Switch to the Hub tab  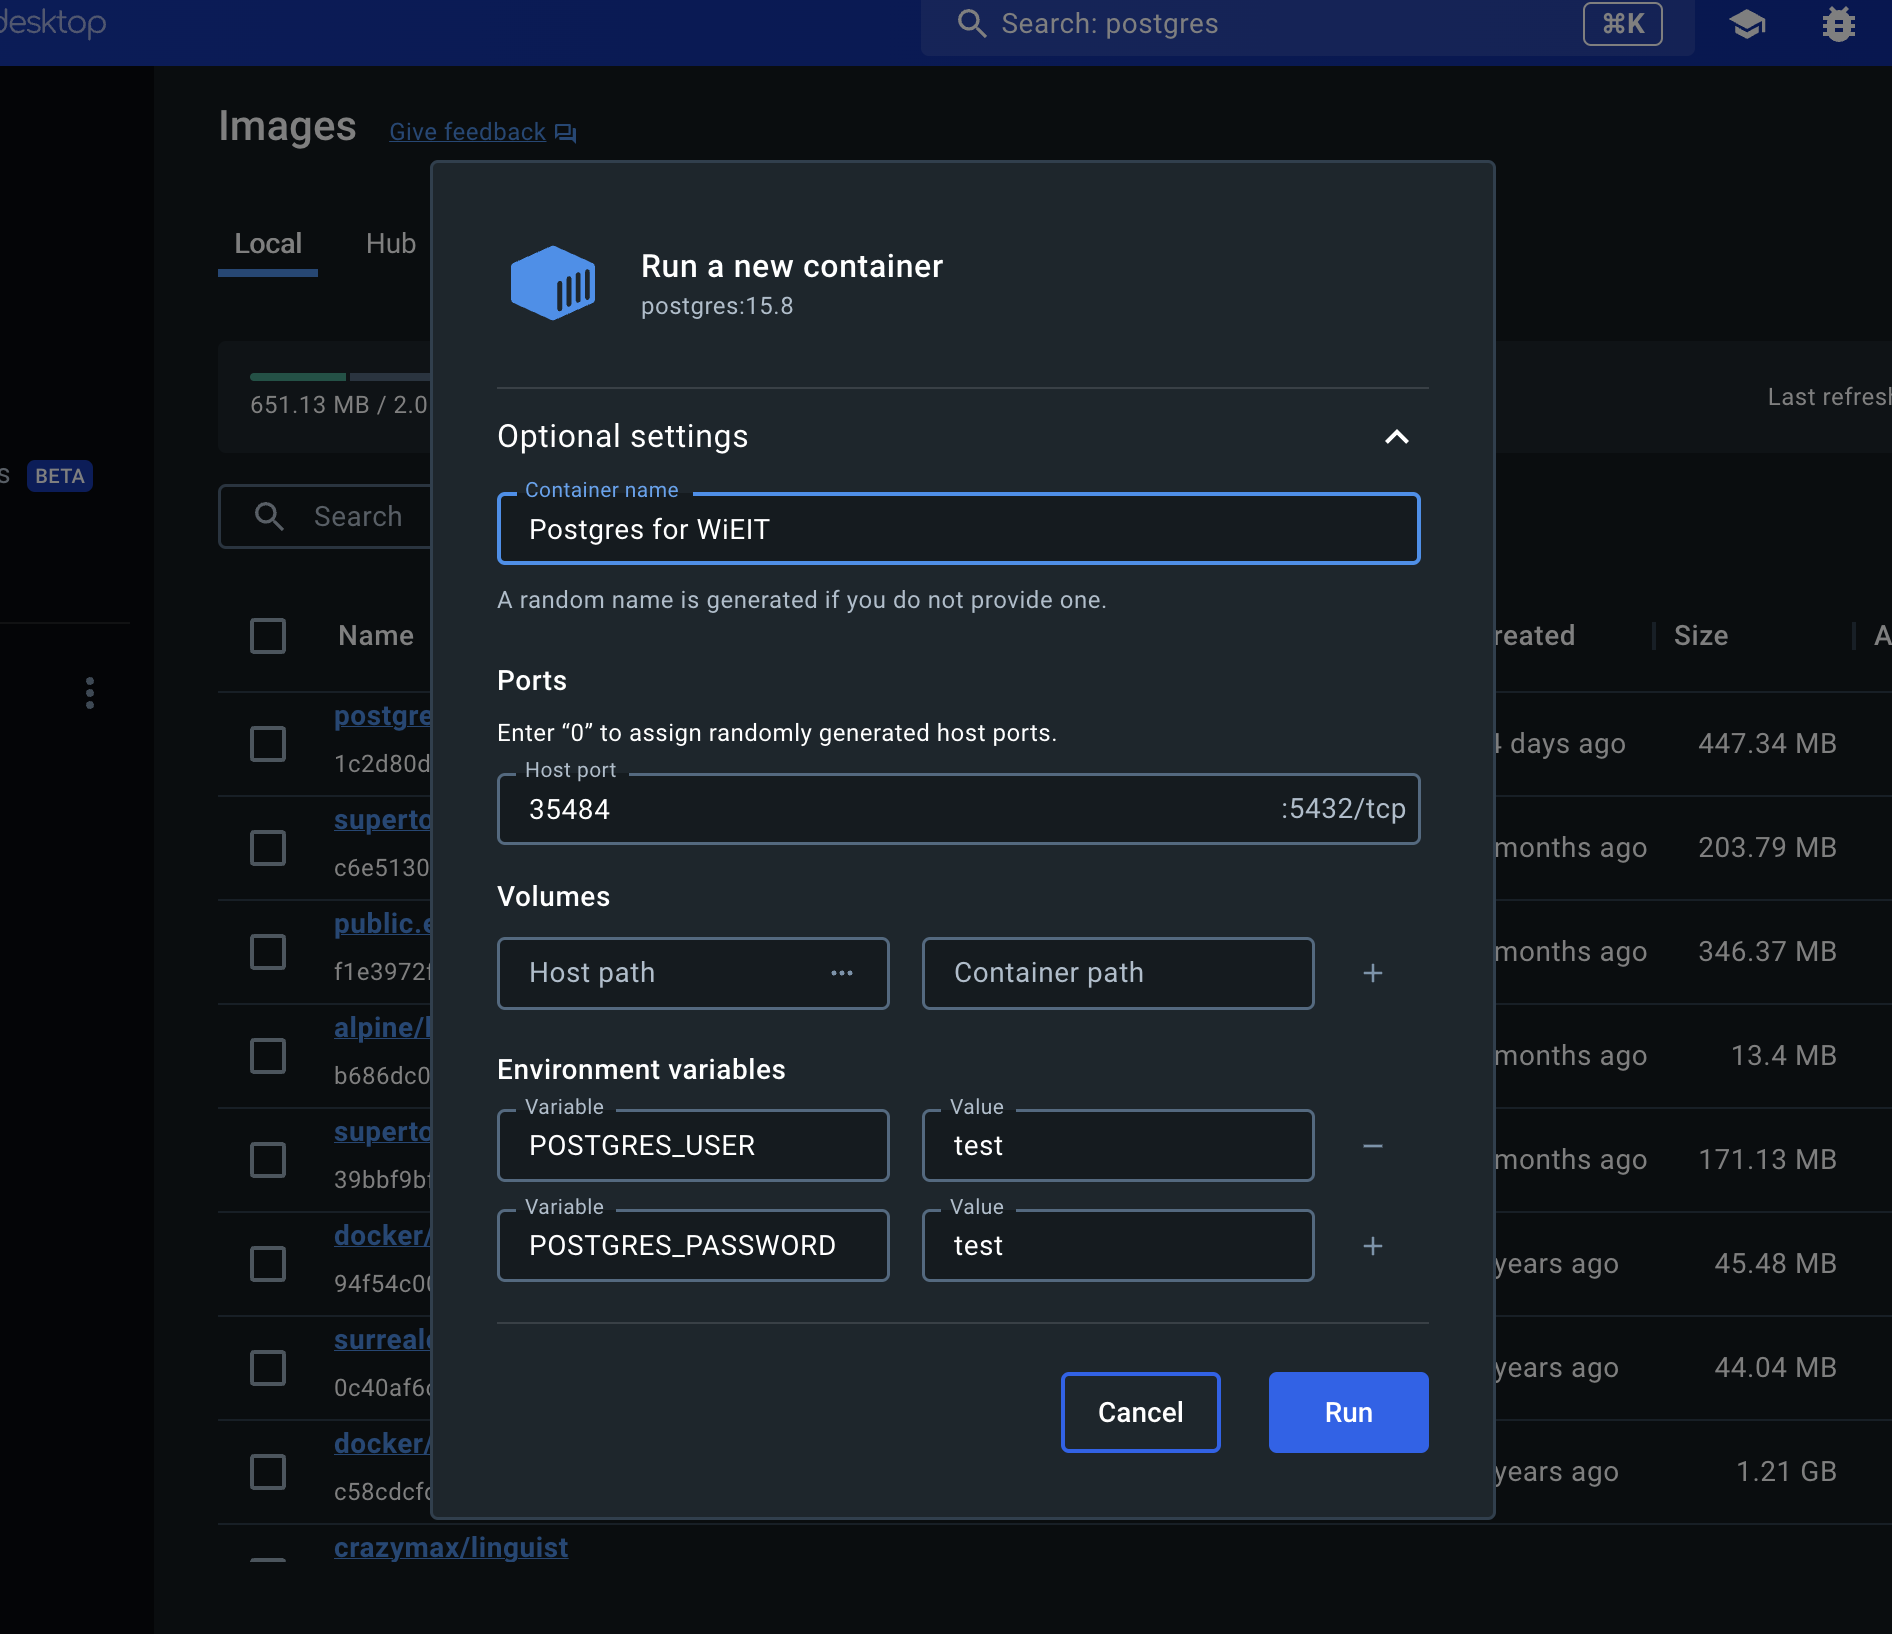pyautogui.click(x=391, y=244)
